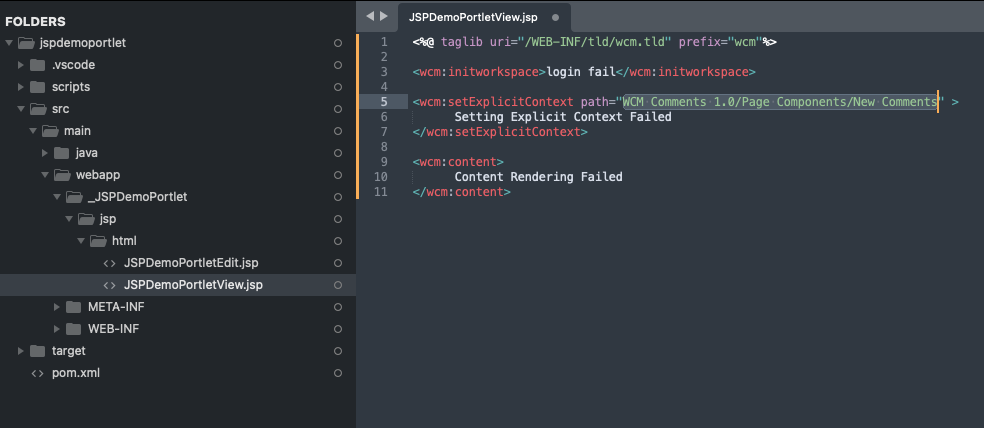This screenshot has width=984, height=428.
Task: Click line number 11 in gutter
Action: coord(381,191)
